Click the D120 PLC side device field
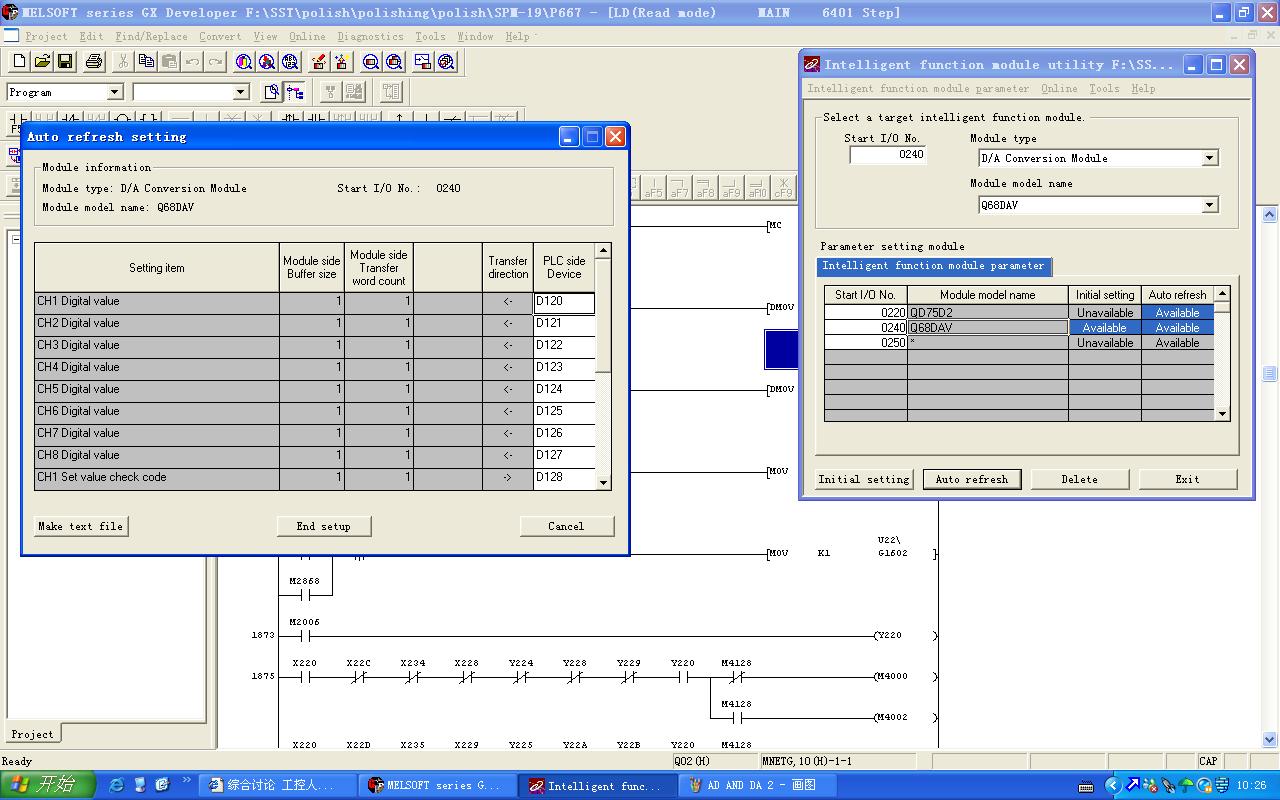This screenshot has width=1280, height=800. [x=564, y=301]
